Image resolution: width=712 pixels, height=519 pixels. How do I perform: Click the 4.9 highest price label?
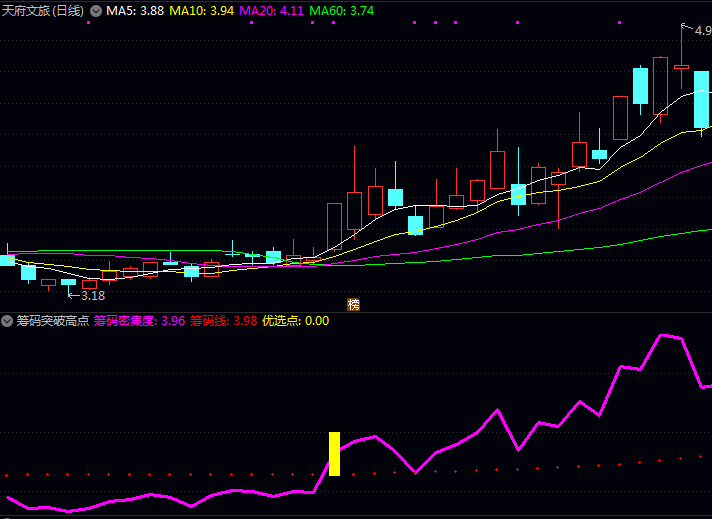point(703,30)
